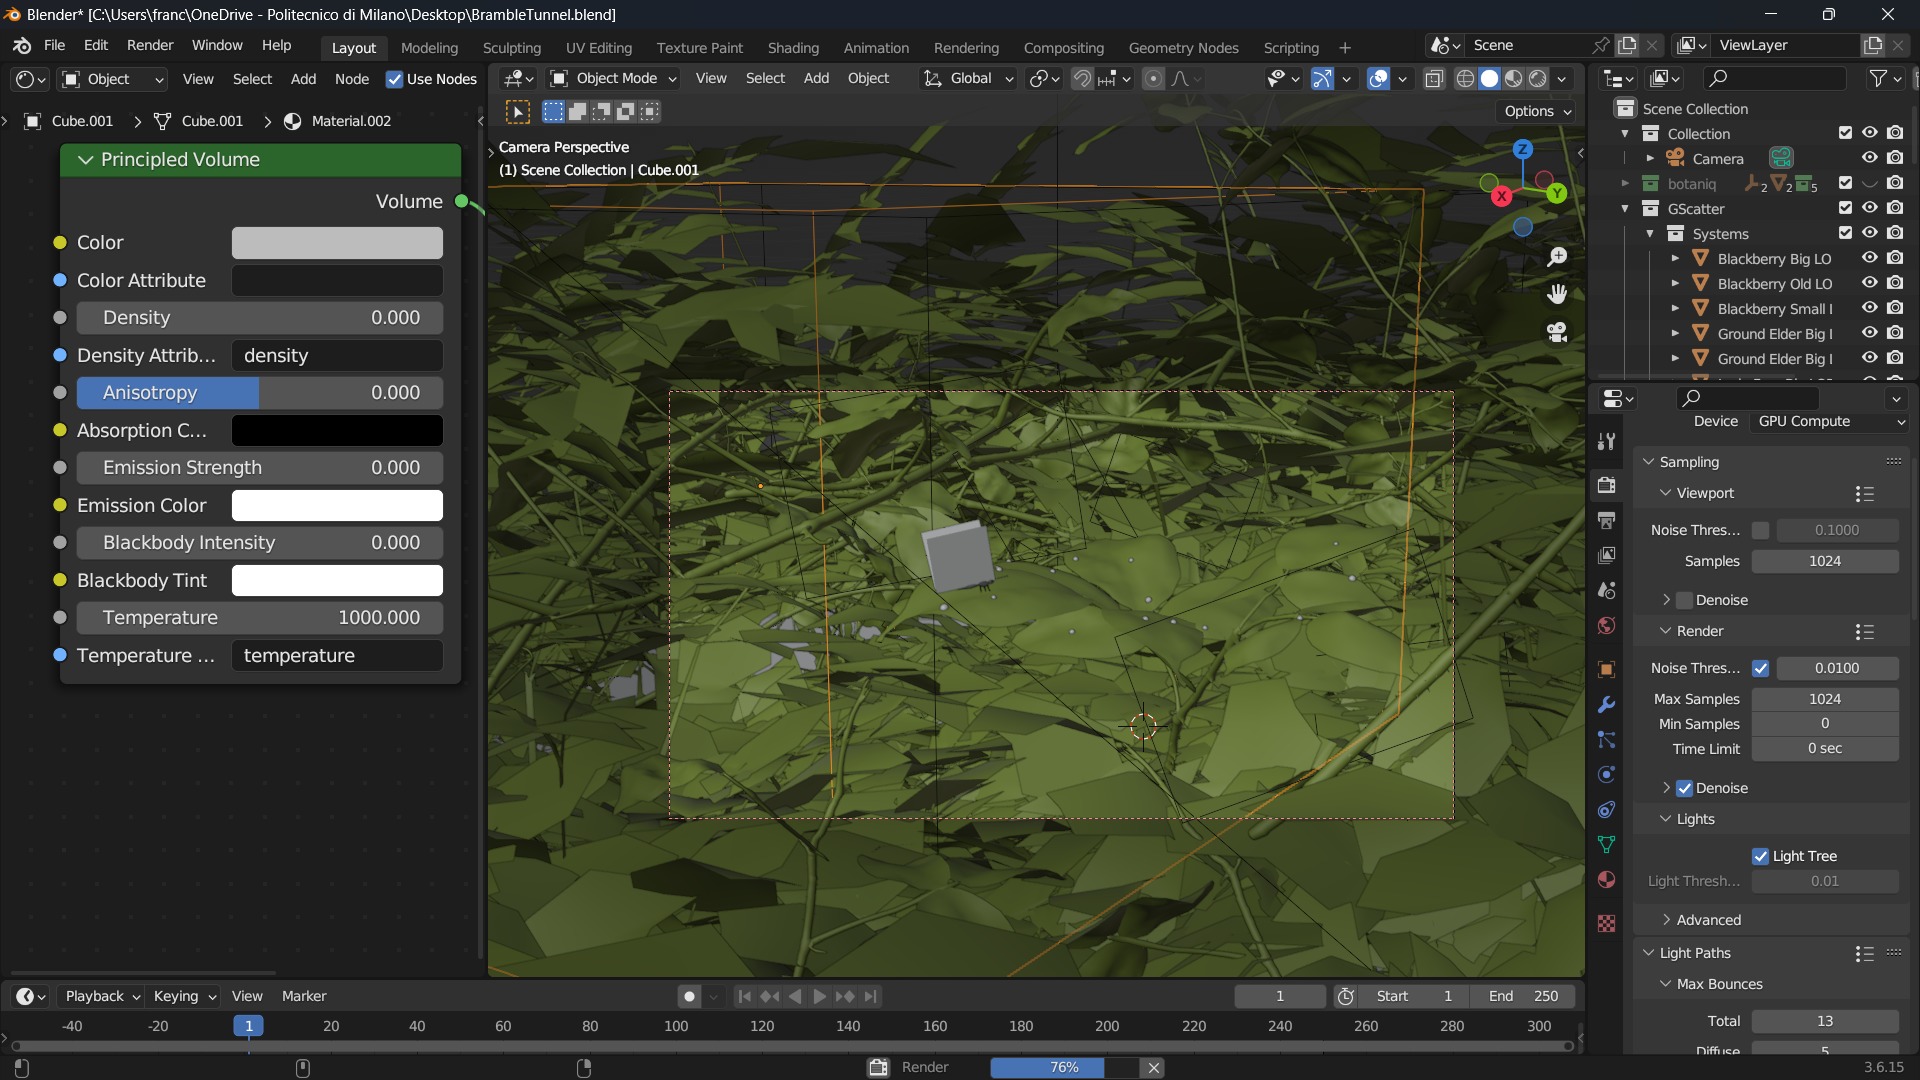The image size is (1920, 1080).
Task: Hide the Camera object in viewport
Action: (x=1870, y=158)
